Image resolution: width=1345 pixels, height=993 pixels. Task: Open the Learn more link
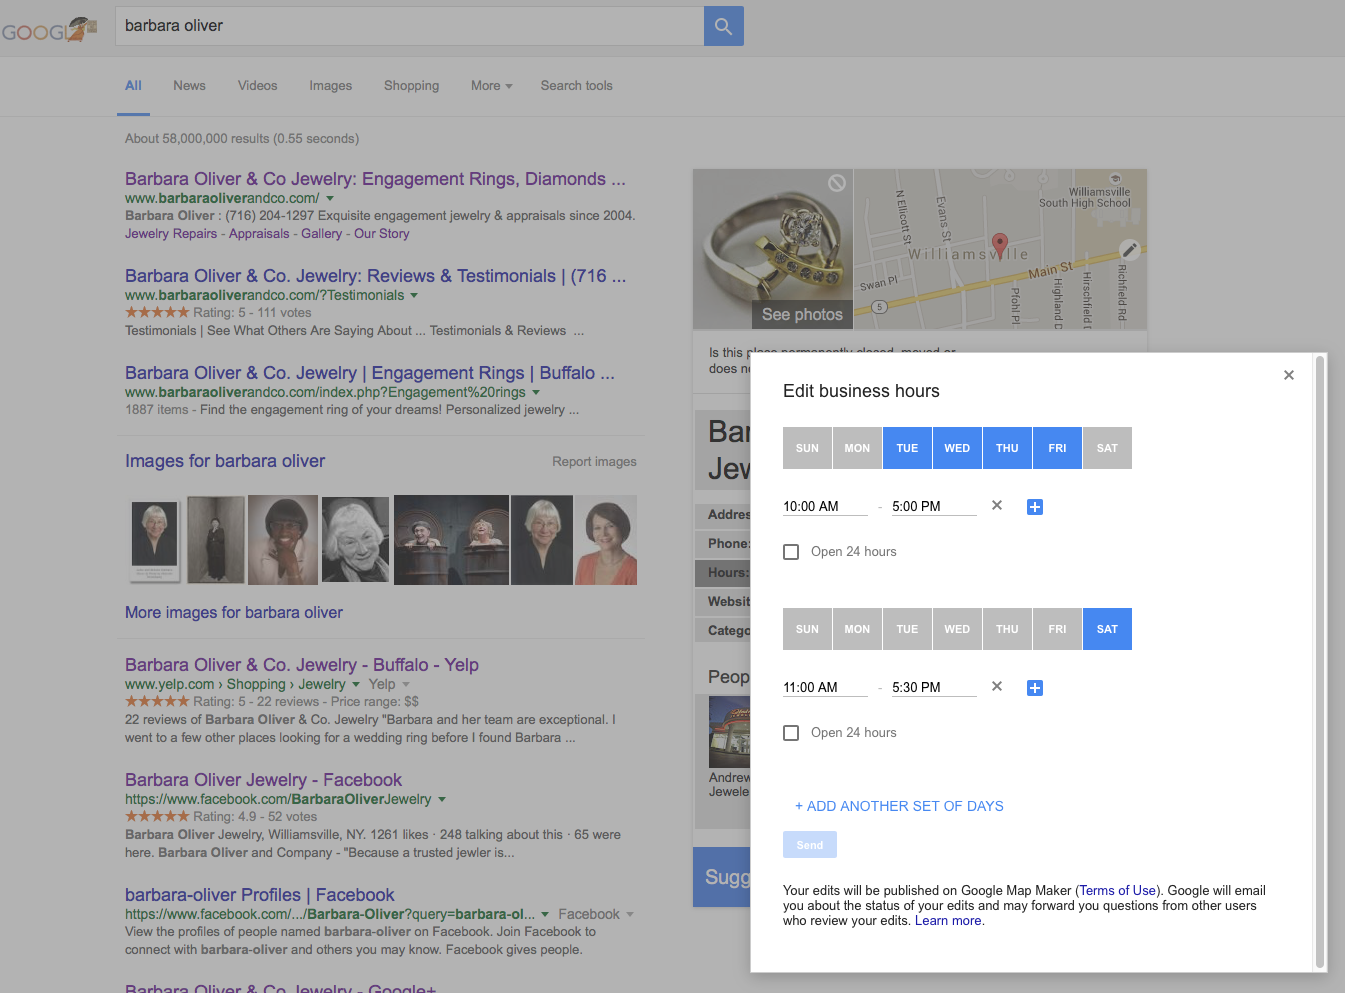[948, 921]
